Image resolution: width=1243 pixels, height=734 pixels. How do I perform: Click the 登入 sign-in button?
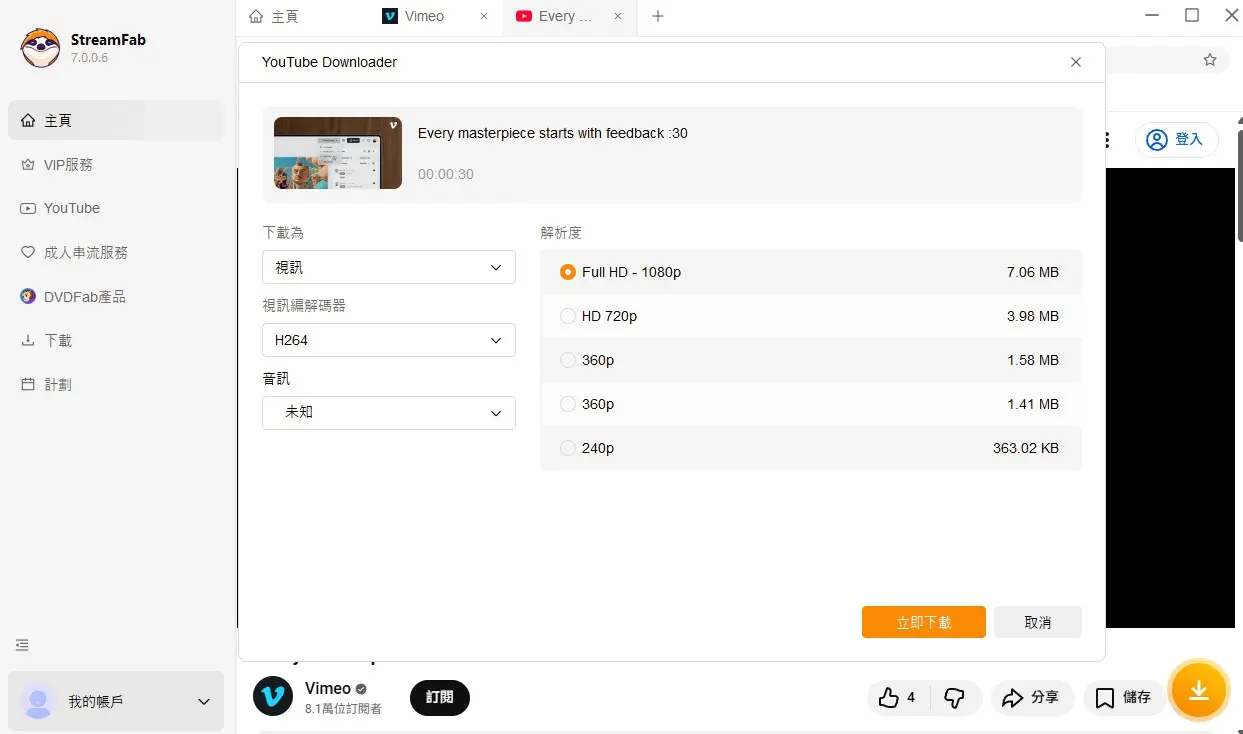click(x=1177, y=140)
